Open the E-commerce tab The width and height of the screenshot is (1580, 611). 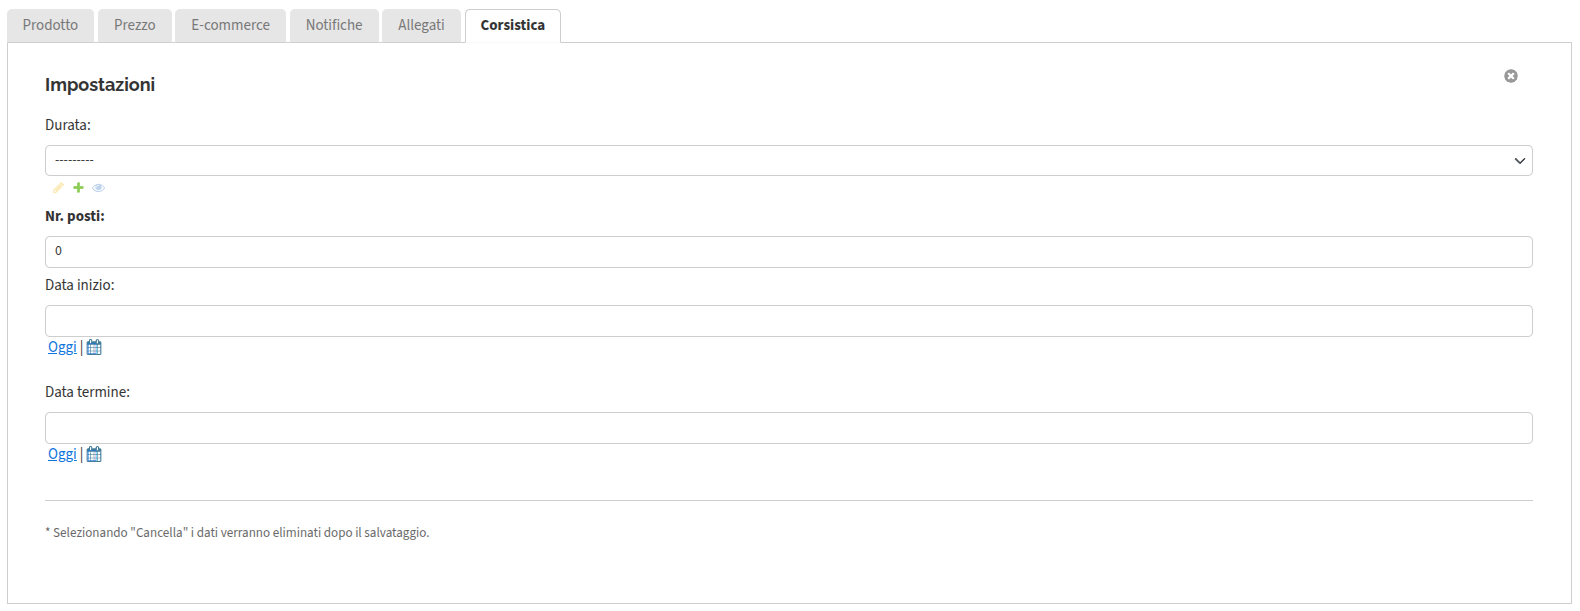(x=231, y=25)
